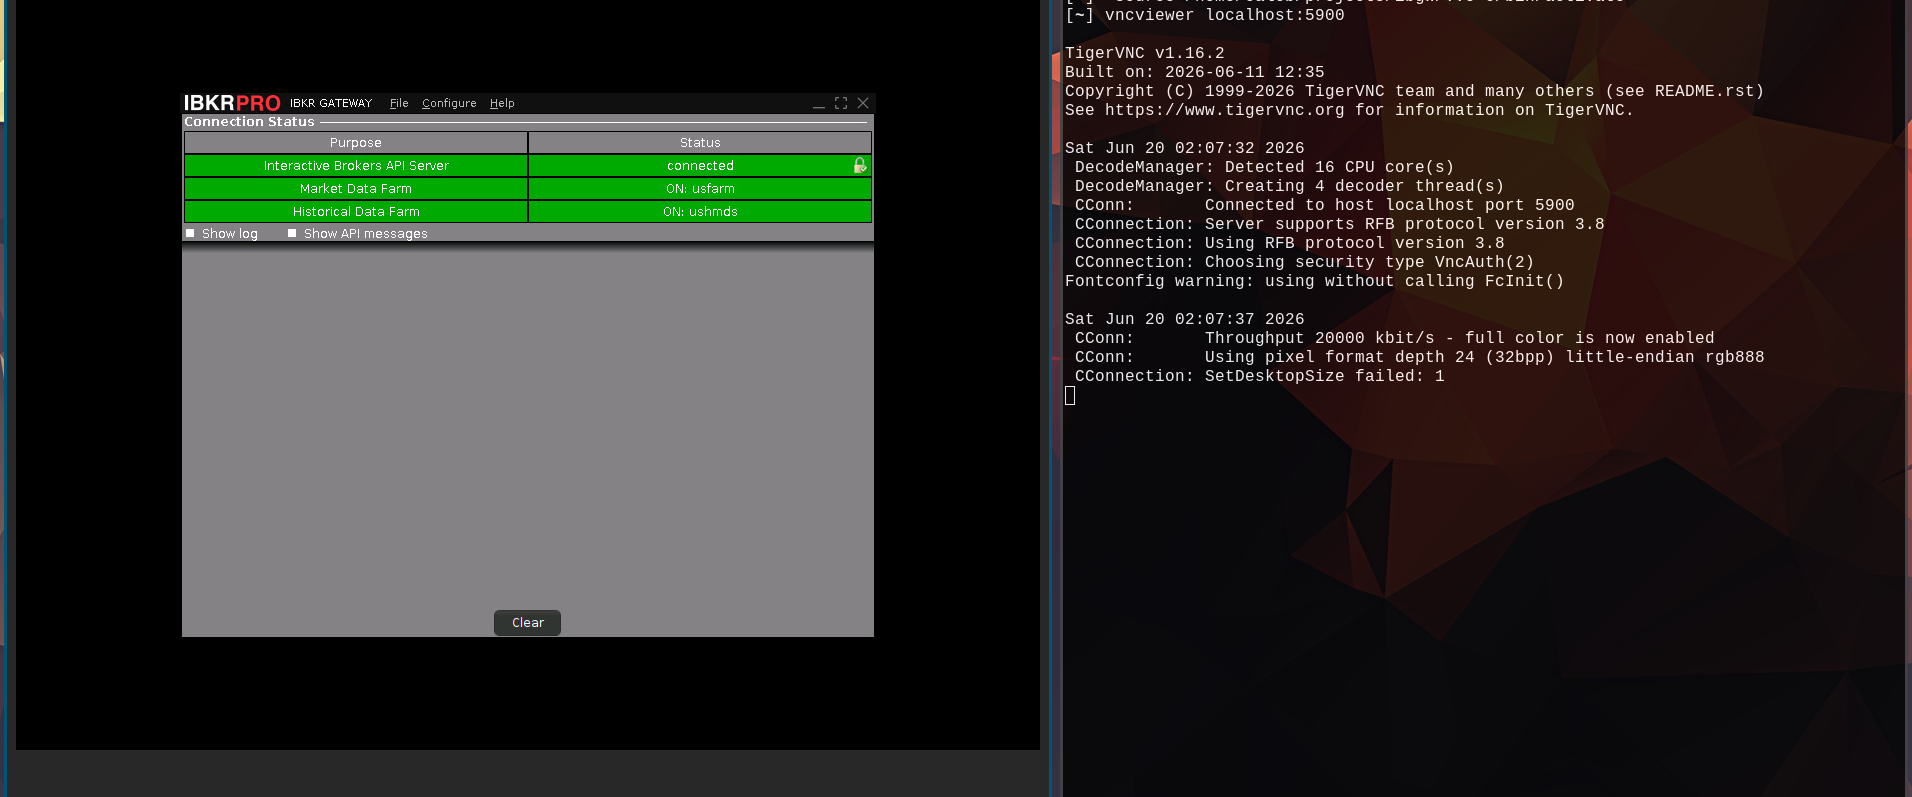Close the IBKR Gateway window
This screenshot has width=1912, height=797.
(x=863, y=103)
